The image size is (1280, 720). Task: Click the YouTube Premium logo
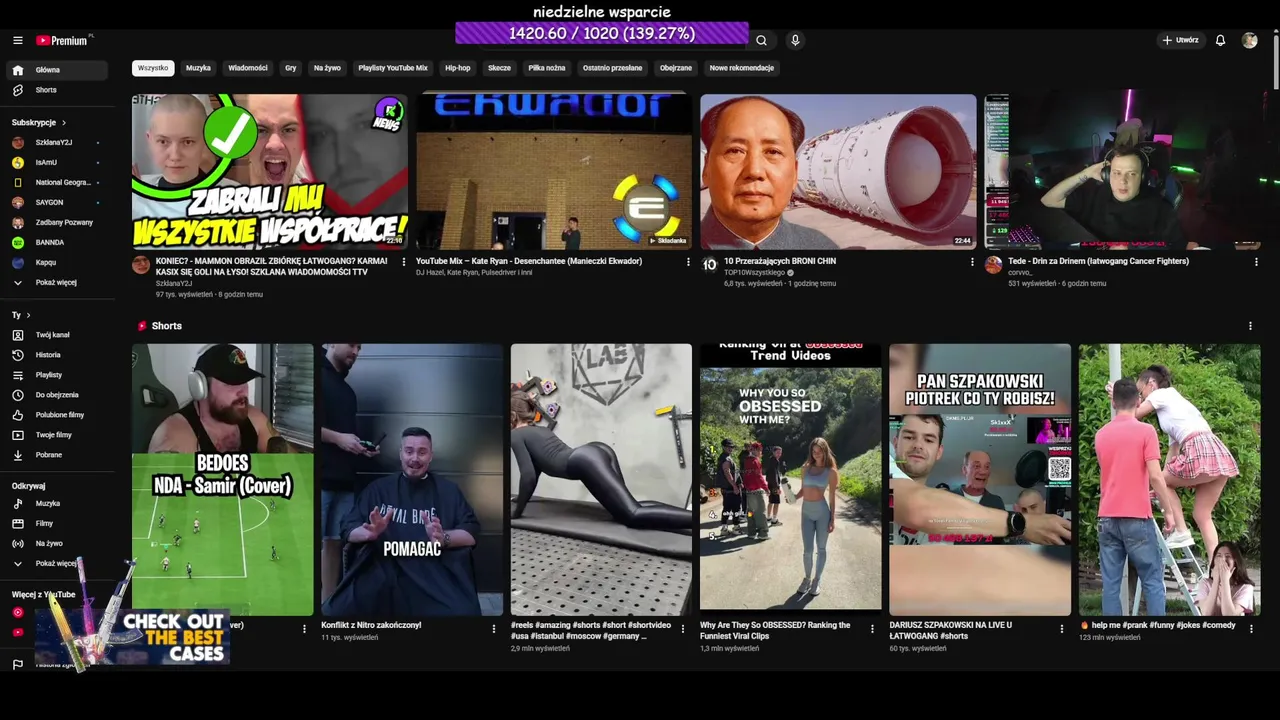pos(64,40)
